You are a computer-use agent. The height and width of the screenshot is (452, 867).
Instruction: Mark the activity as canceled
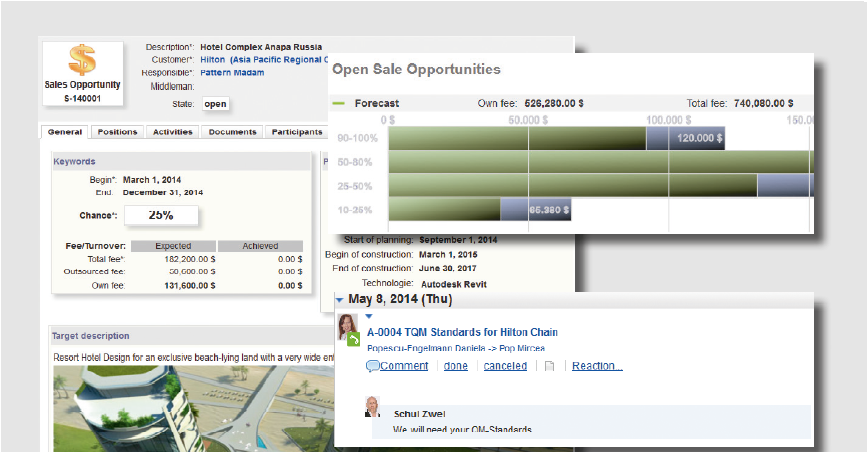pos(505,366)
